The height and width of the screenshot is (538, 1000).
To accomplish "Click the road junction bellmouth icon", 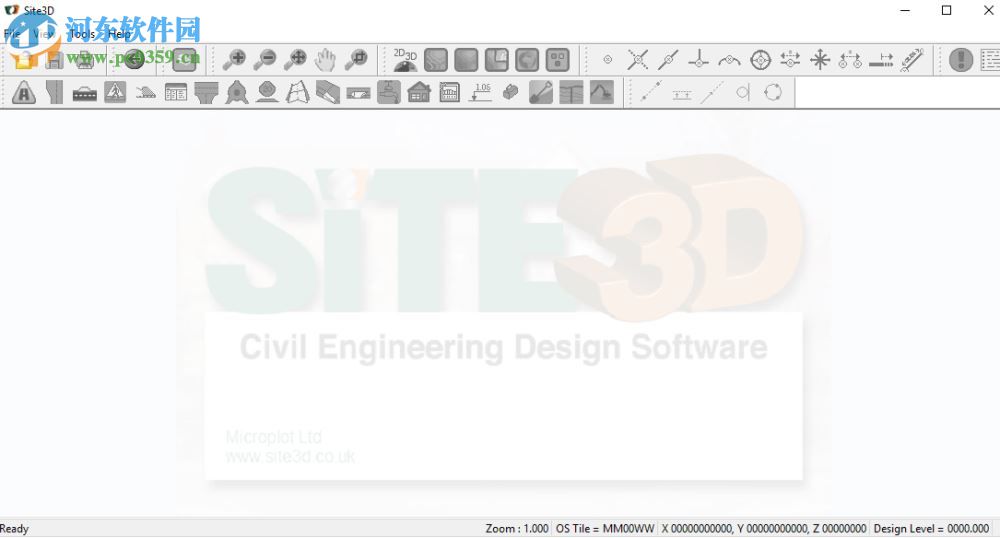I will tap(207, 92).
